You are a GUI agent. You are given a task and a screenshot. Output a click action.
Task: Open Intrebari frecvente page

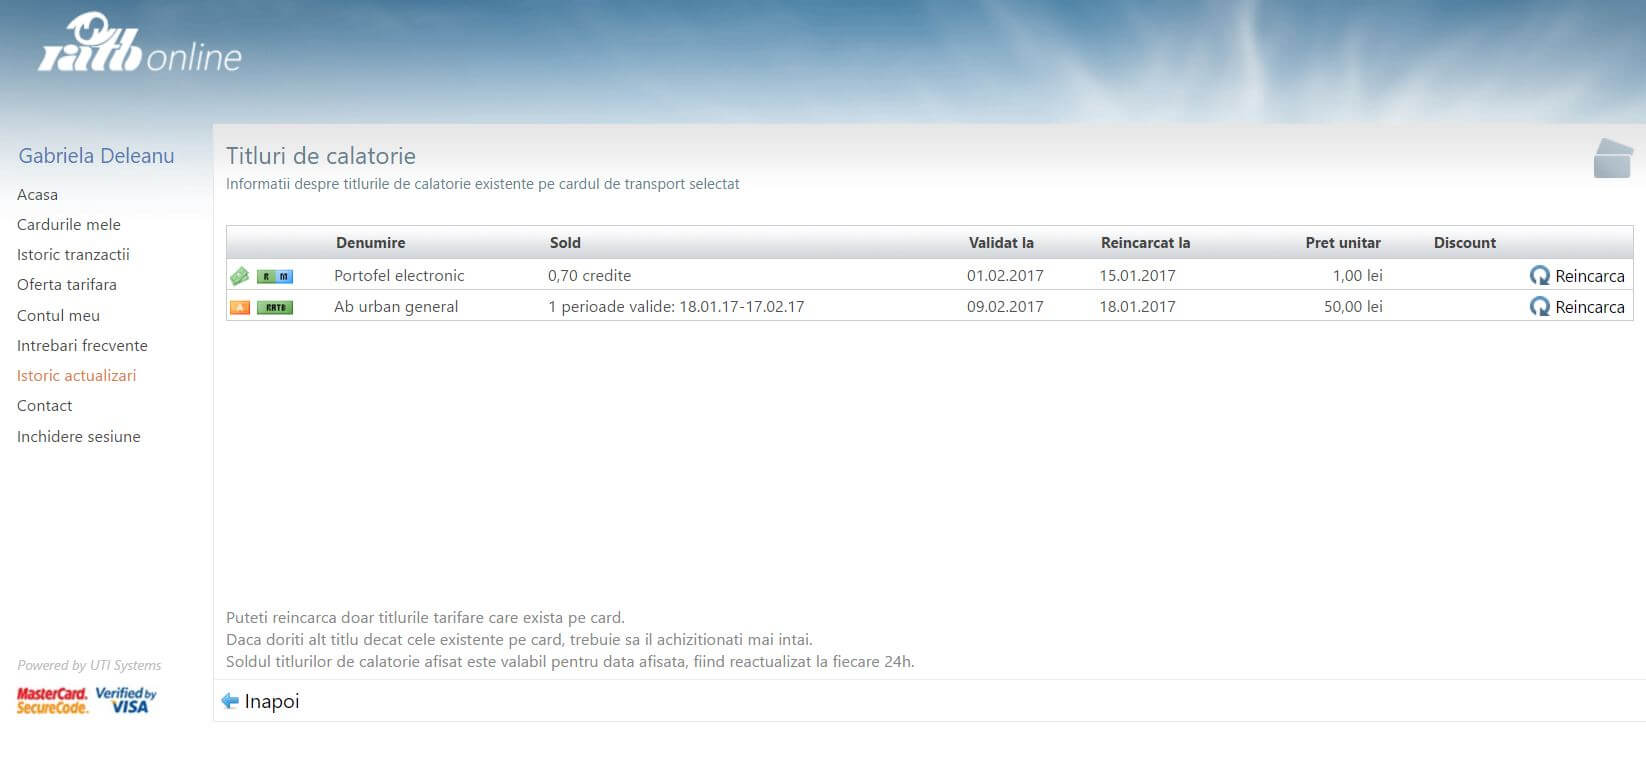82,346
